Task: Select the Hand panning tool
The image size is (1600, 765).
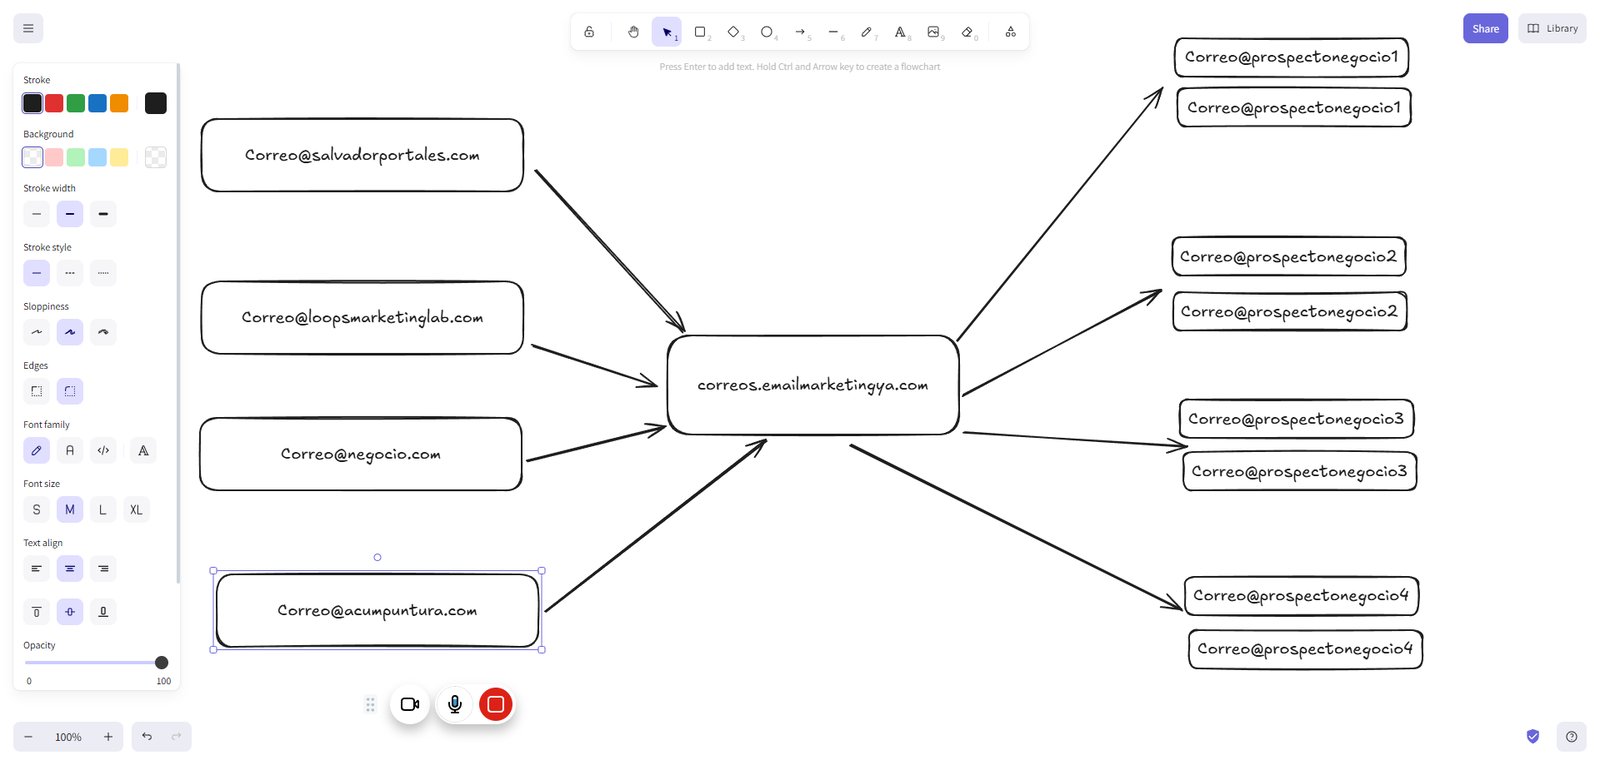Action: [x=633, y=32]
